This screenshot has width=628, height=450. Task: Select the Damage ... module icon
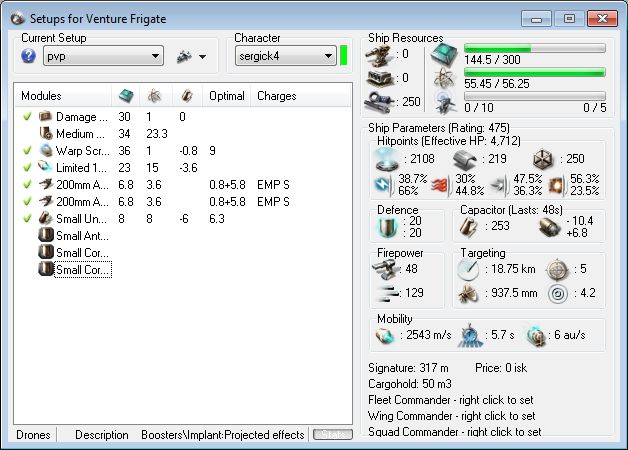click(x=46, y=116)
